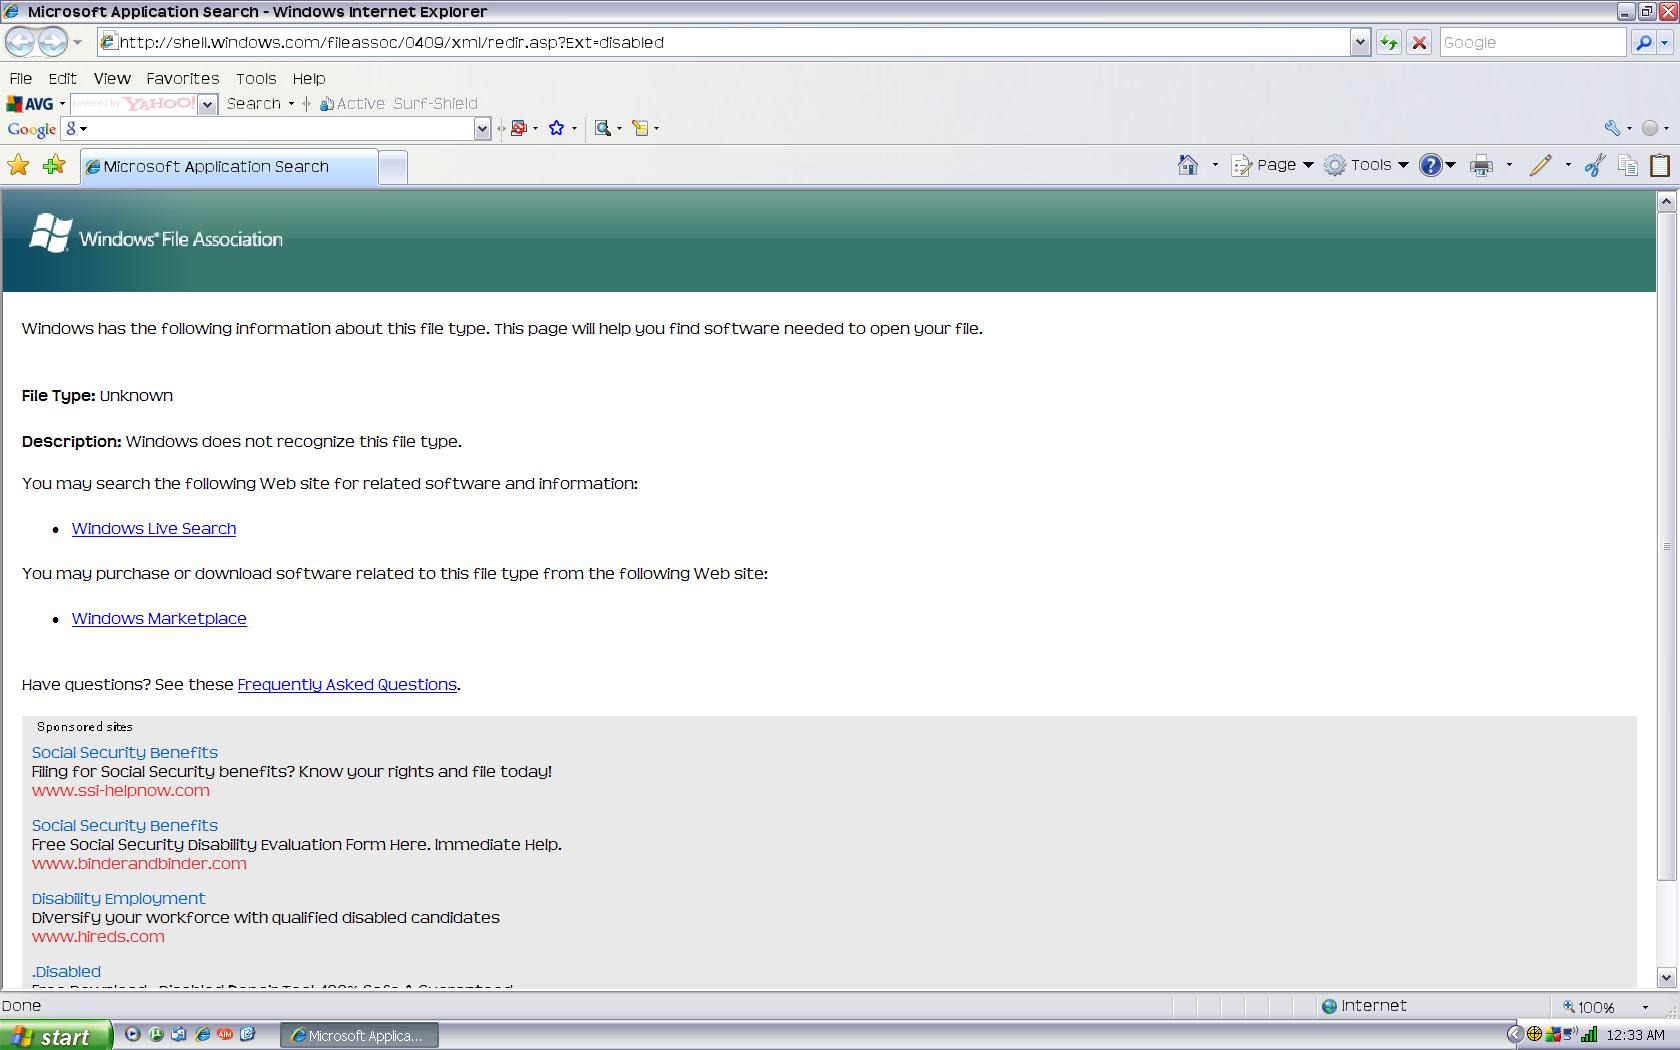Click the browser Forward button
1680x1050 pixels.
point(52,42)
